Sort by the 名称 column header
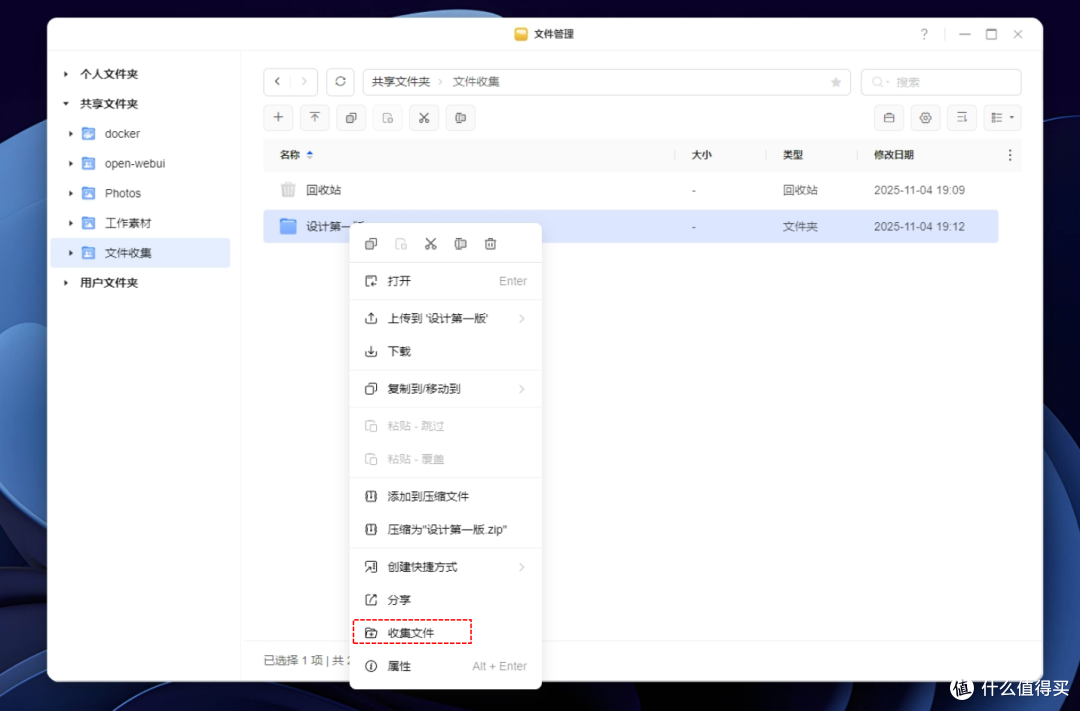1080x711 pixels. tap(289, 155)
